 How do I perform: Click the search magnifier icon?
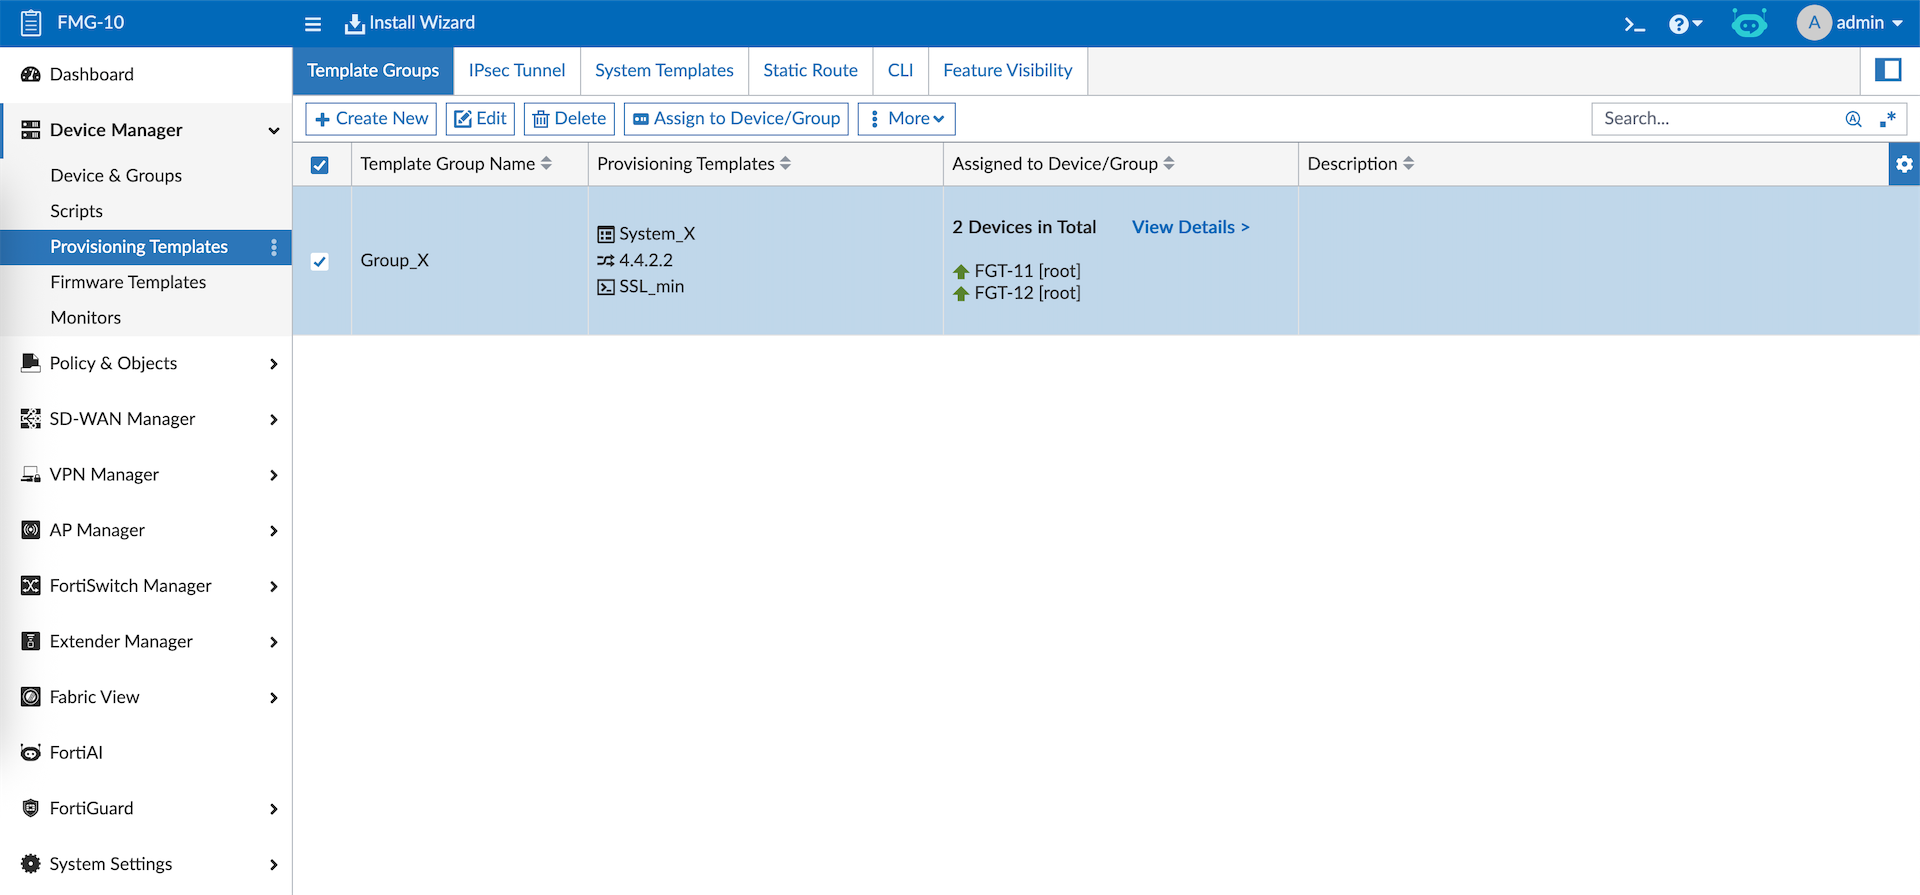point(1853,119)
